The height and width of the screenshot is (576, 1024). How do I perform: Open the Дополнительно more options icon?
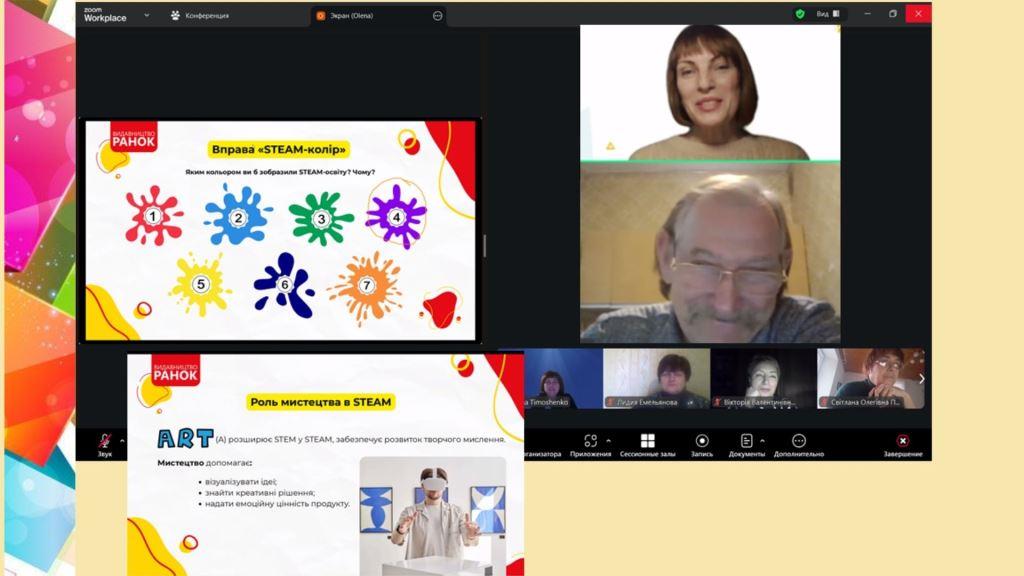coord(798,441)
